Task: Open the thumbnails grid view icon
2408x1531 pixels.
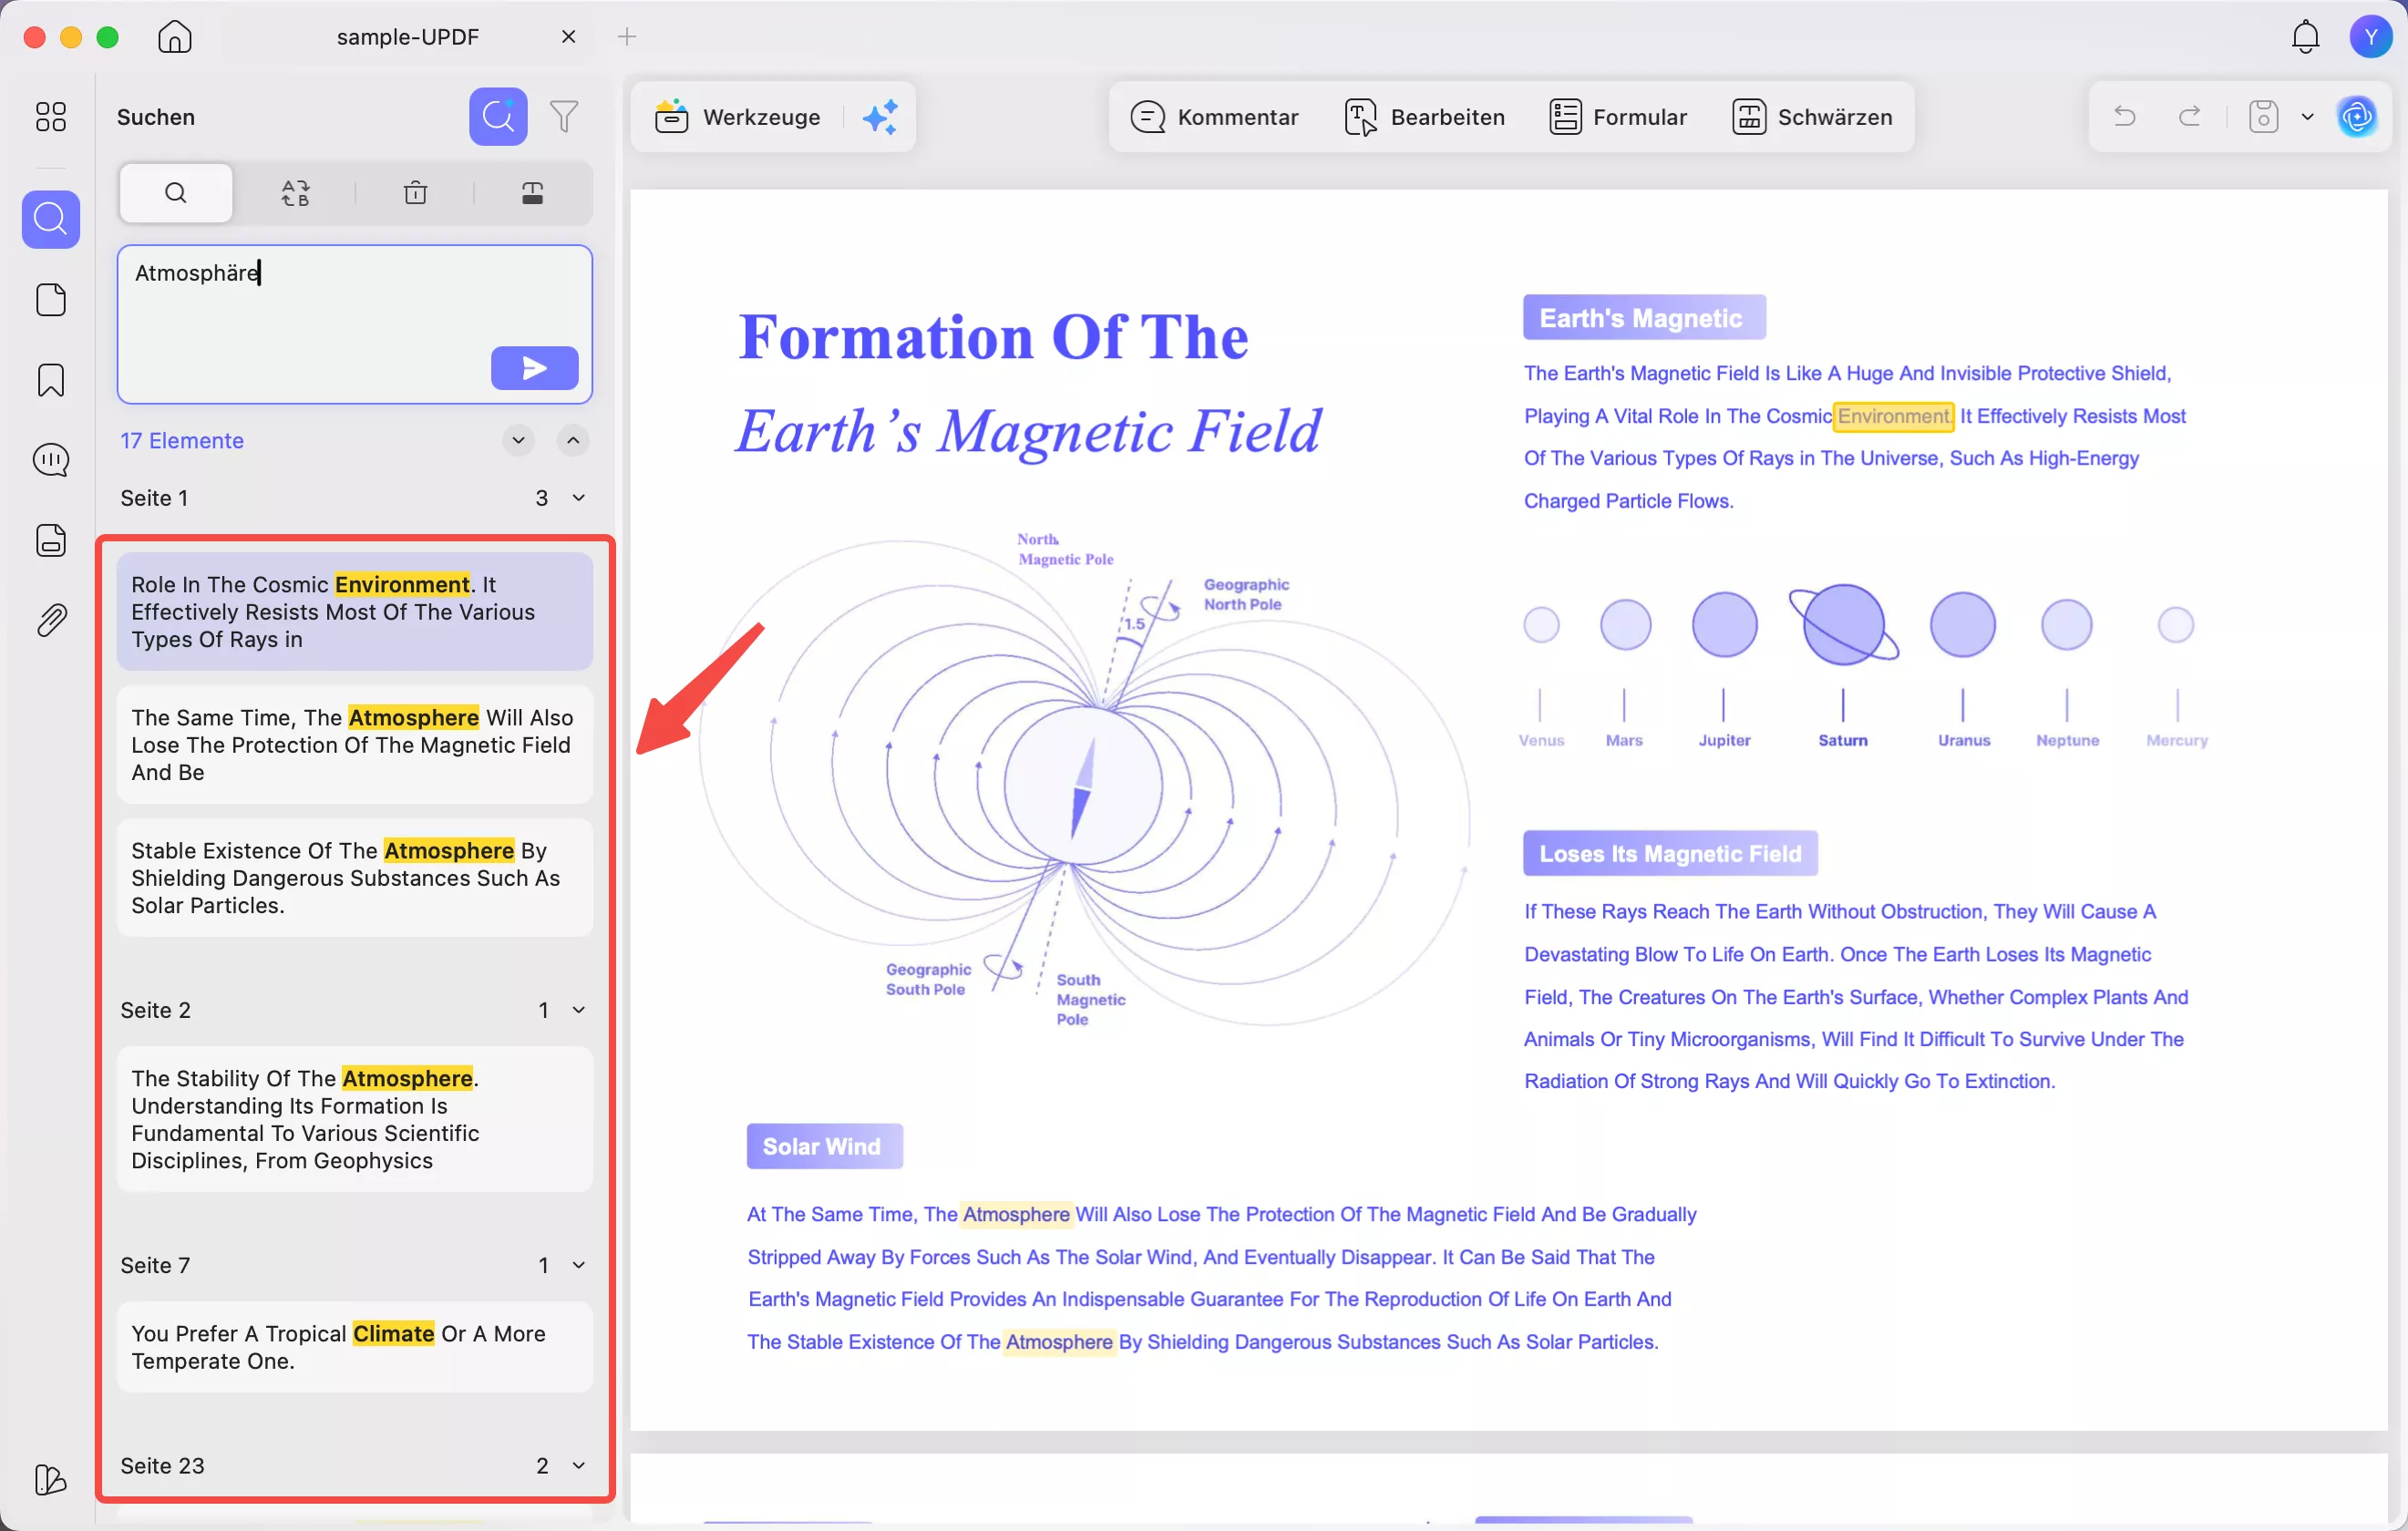Action: (51, 117)
